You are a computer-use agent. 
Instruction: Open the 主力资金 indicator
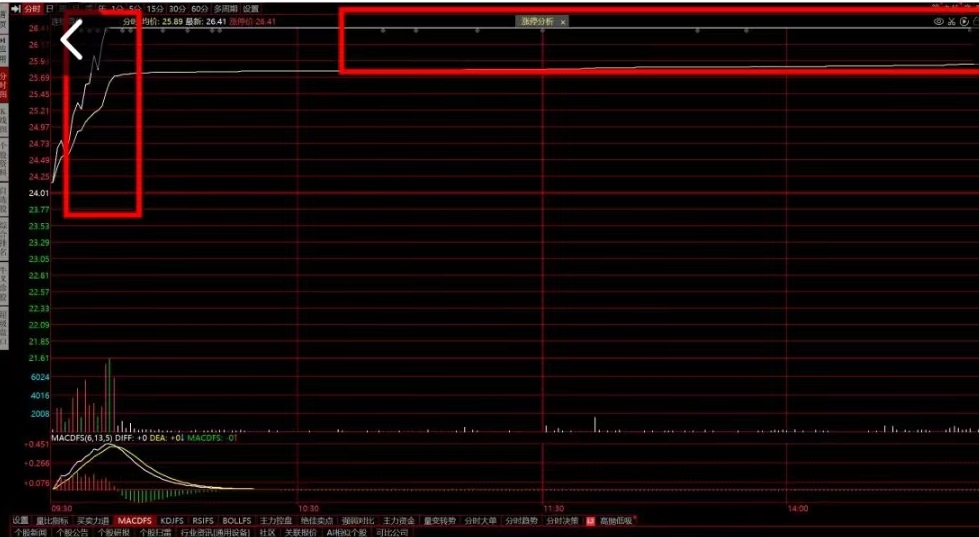[398, 520]
